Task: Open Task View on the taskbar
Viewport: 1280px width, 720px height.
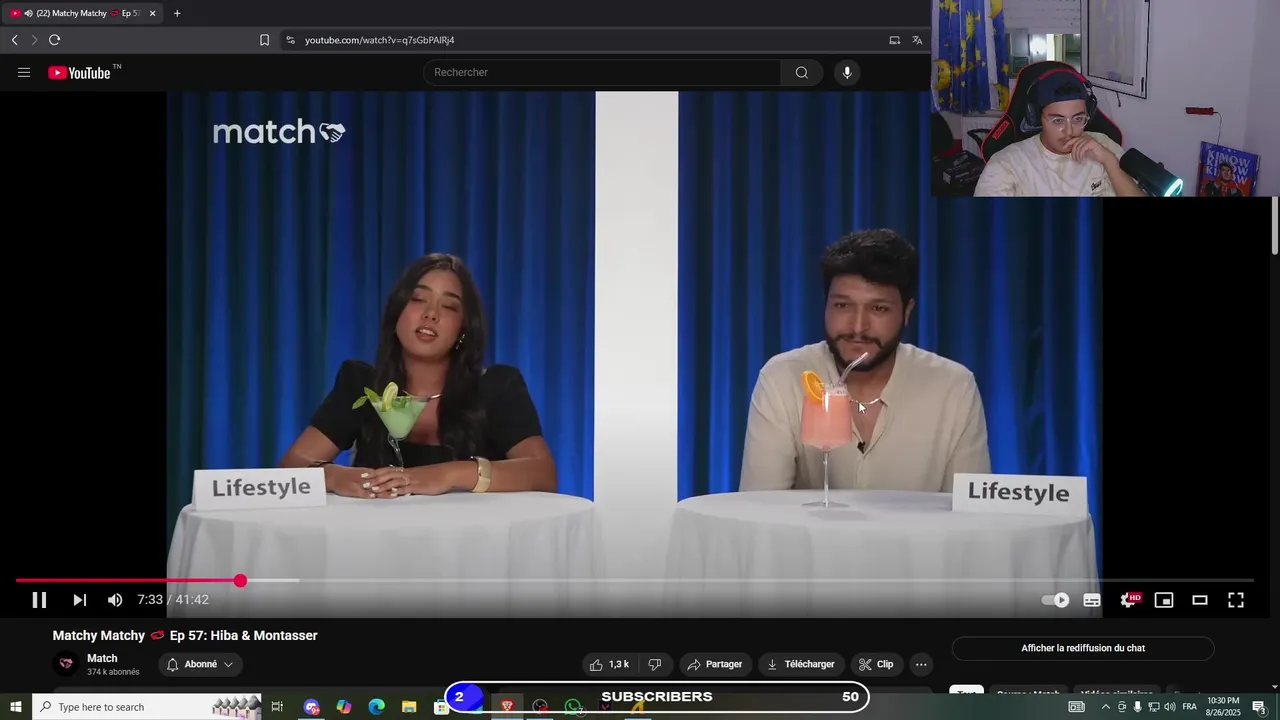Action: [x=277, y=707]
